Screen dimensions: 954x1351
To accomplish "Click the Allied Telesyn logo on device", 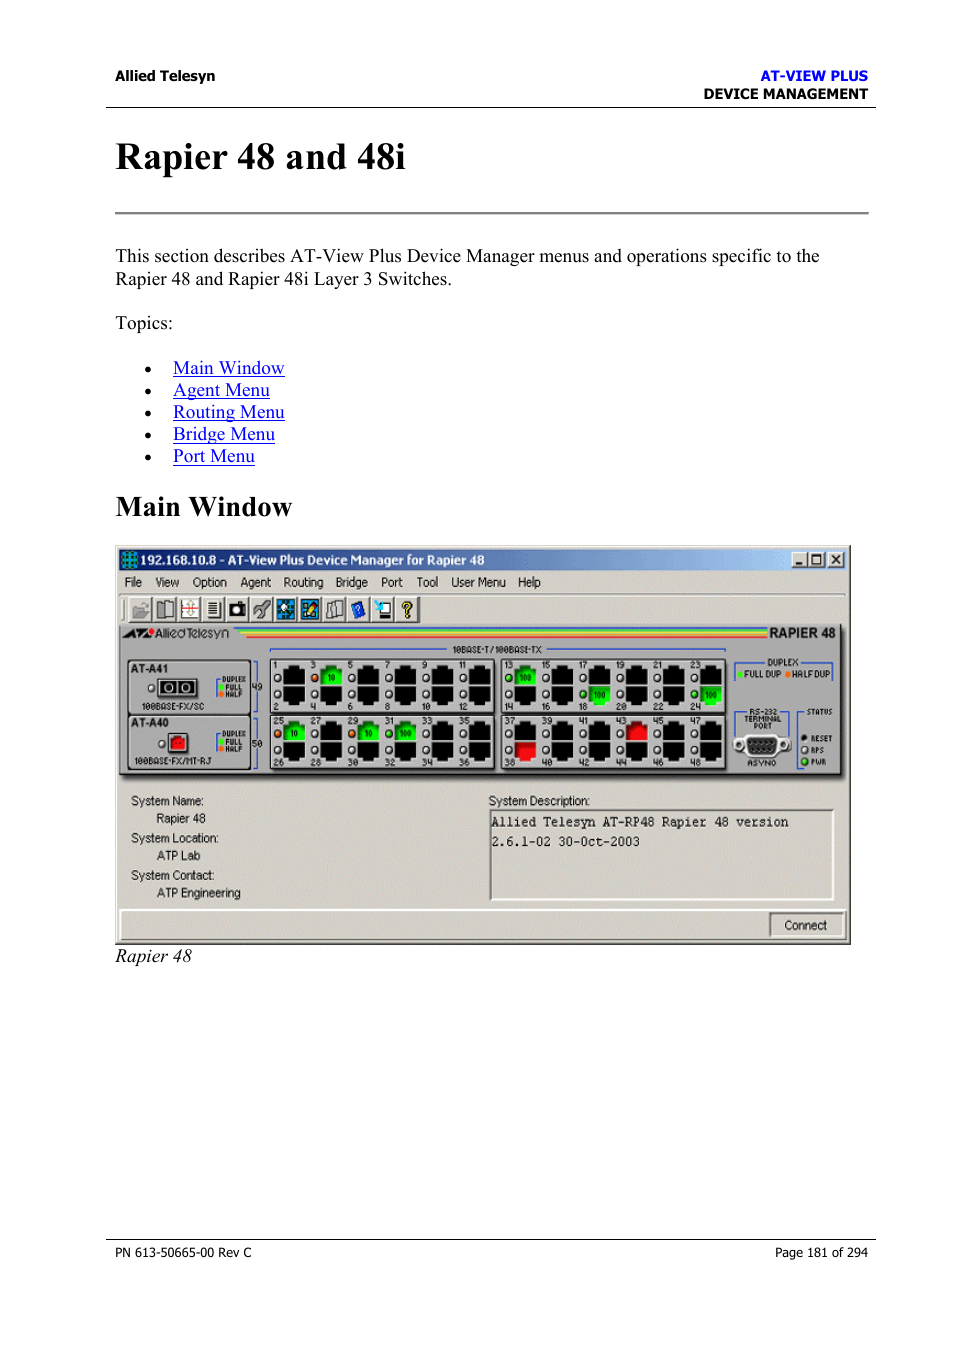I will click(176, 633).
